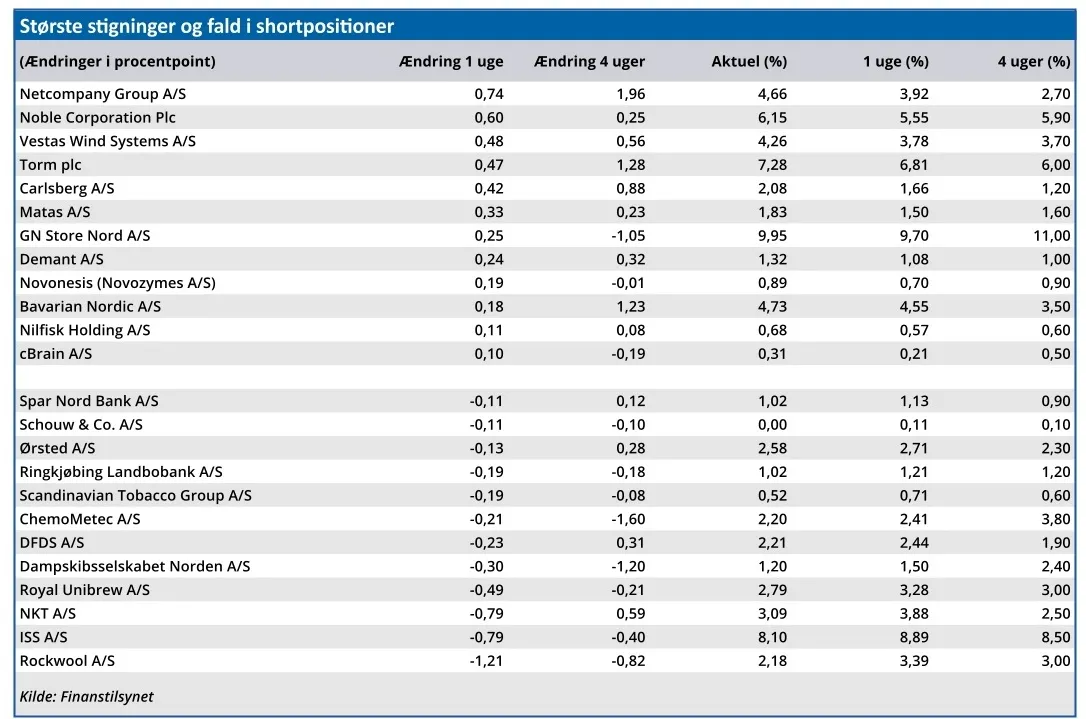Select the Bavarian Nordic A/S company name
The width and height of the screenshot is (1086, 719).
click(x=90, y=307)
